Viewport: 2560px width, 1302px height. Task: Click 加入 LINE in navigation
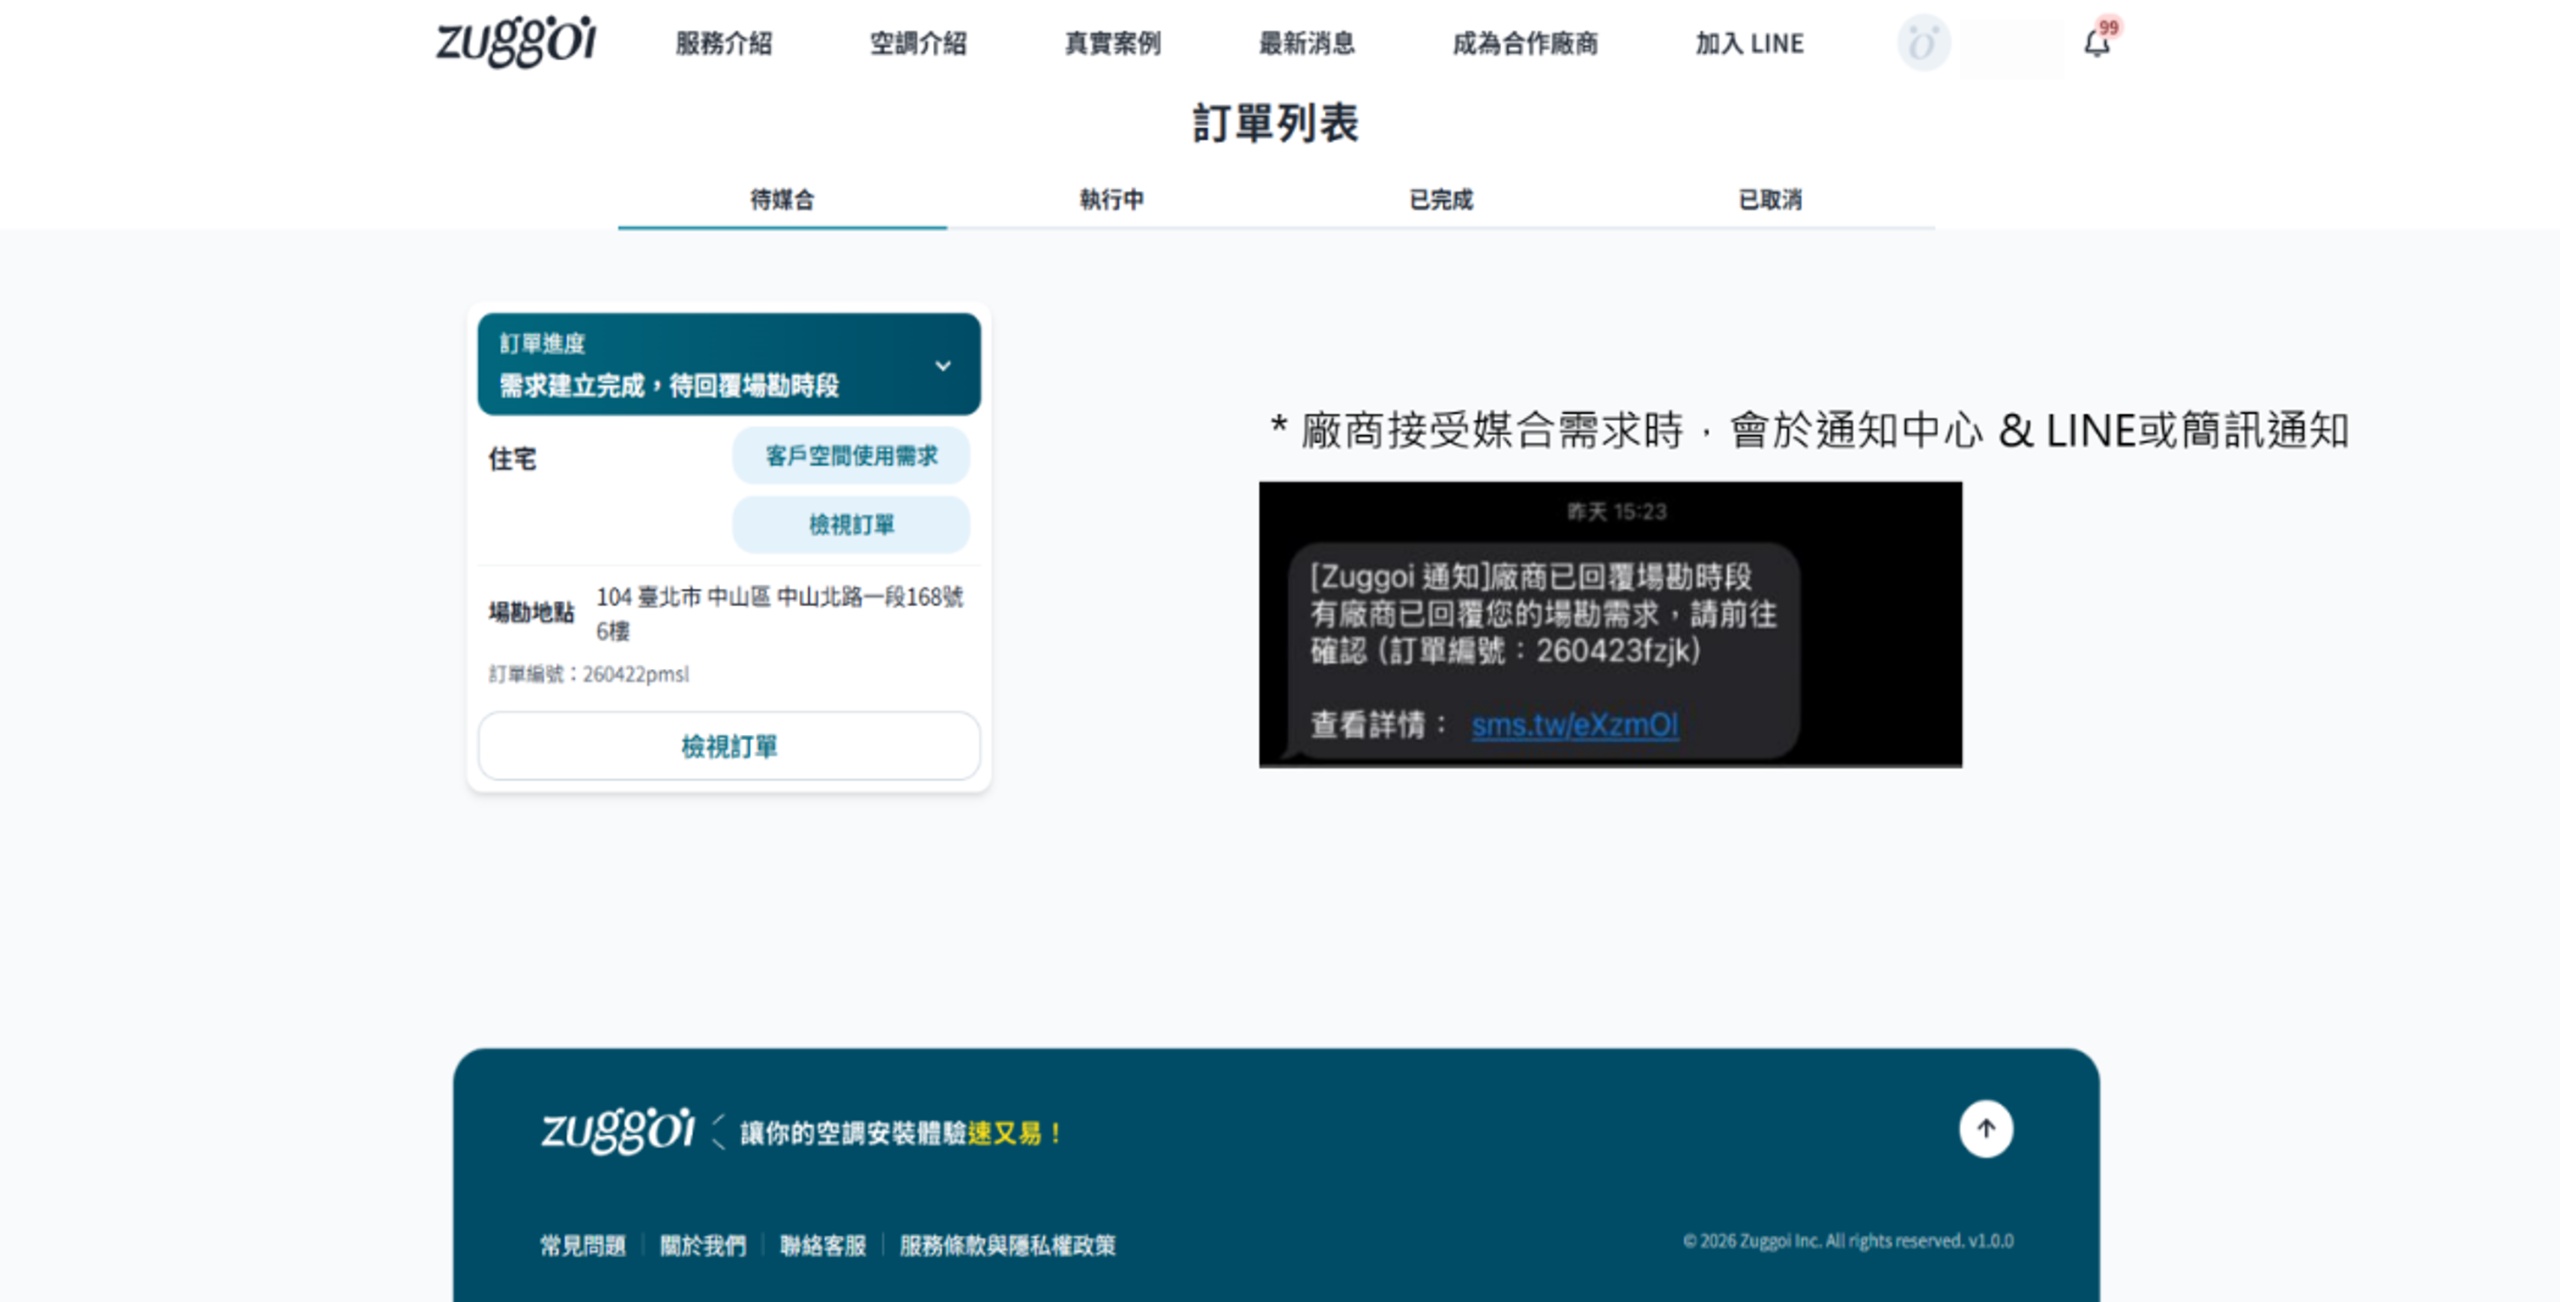(1749, 44)
